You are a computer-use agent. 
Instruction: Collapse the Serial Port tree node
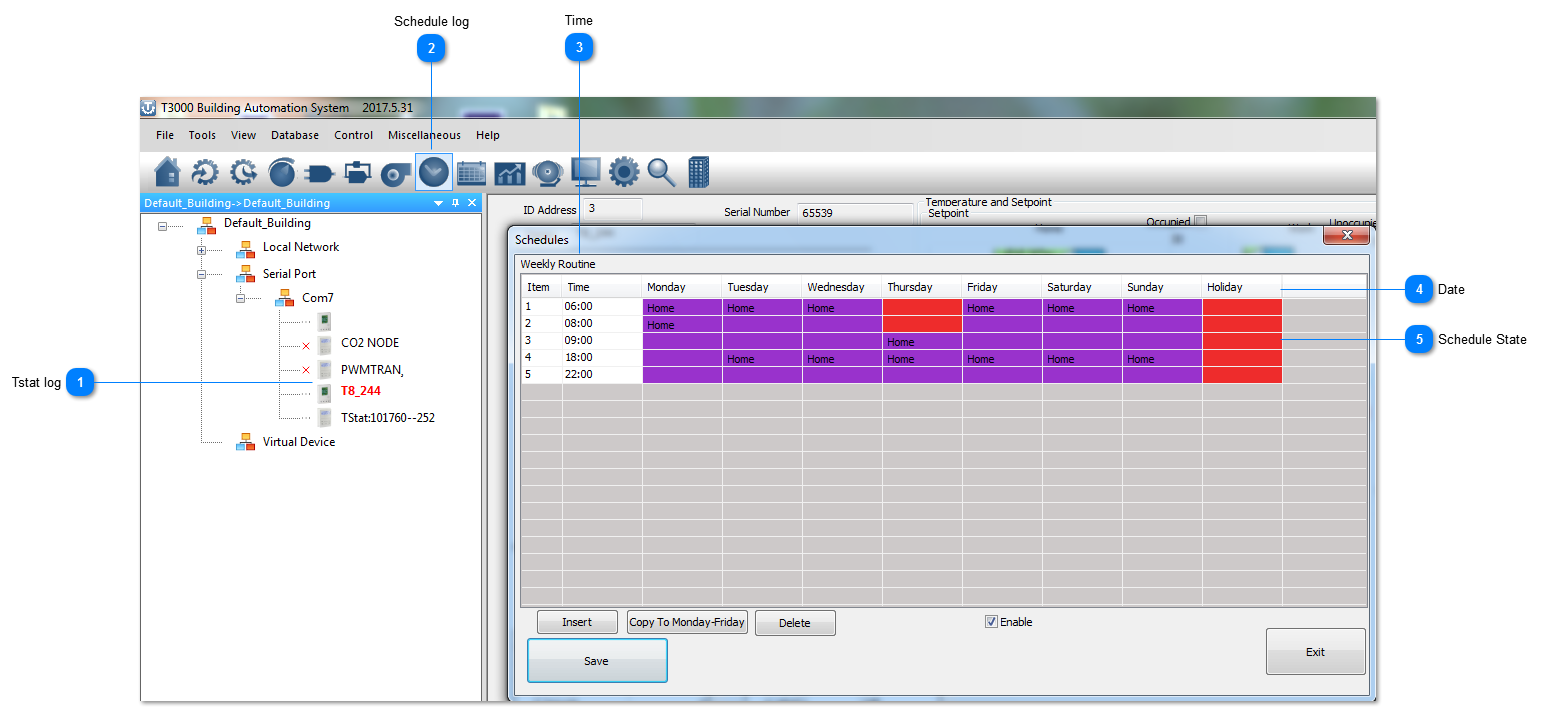(x=201, y=274)
